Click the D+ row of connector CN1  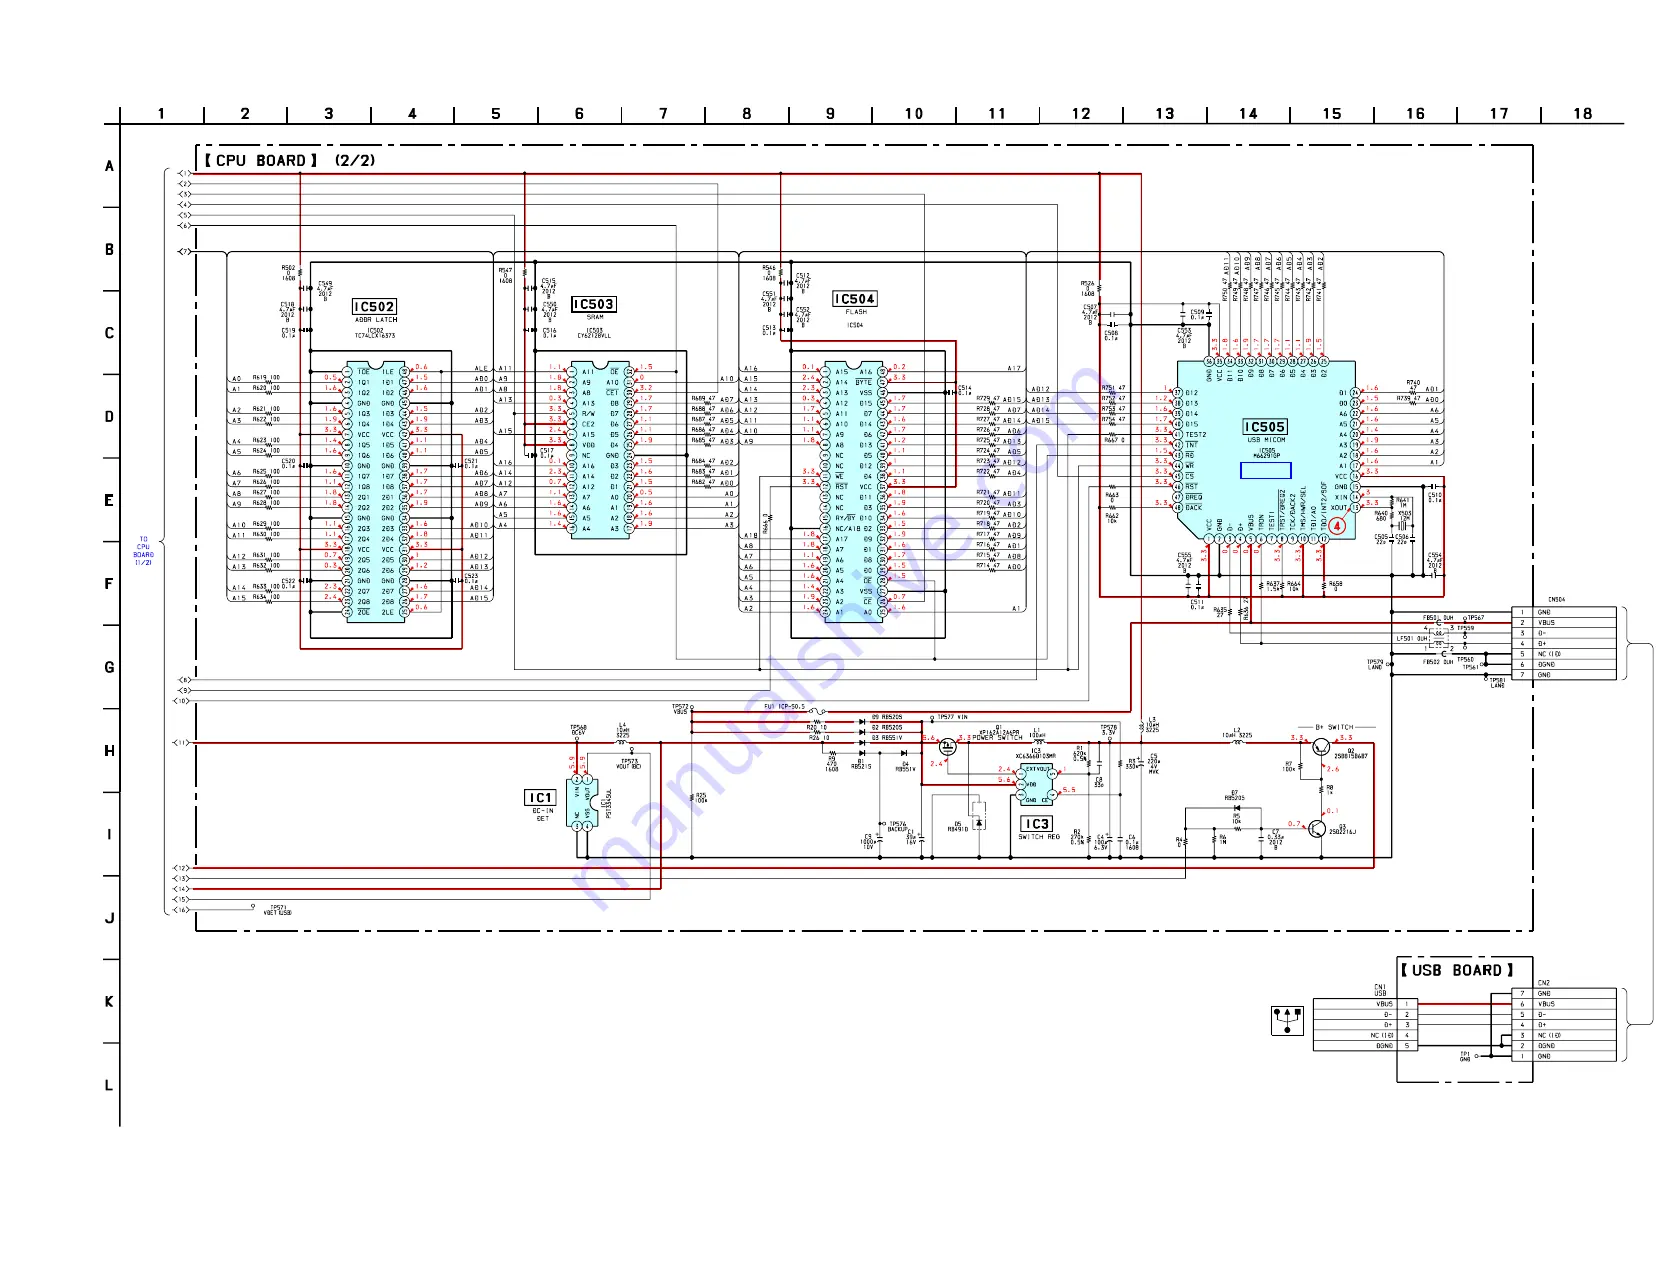[1365, 1025]
